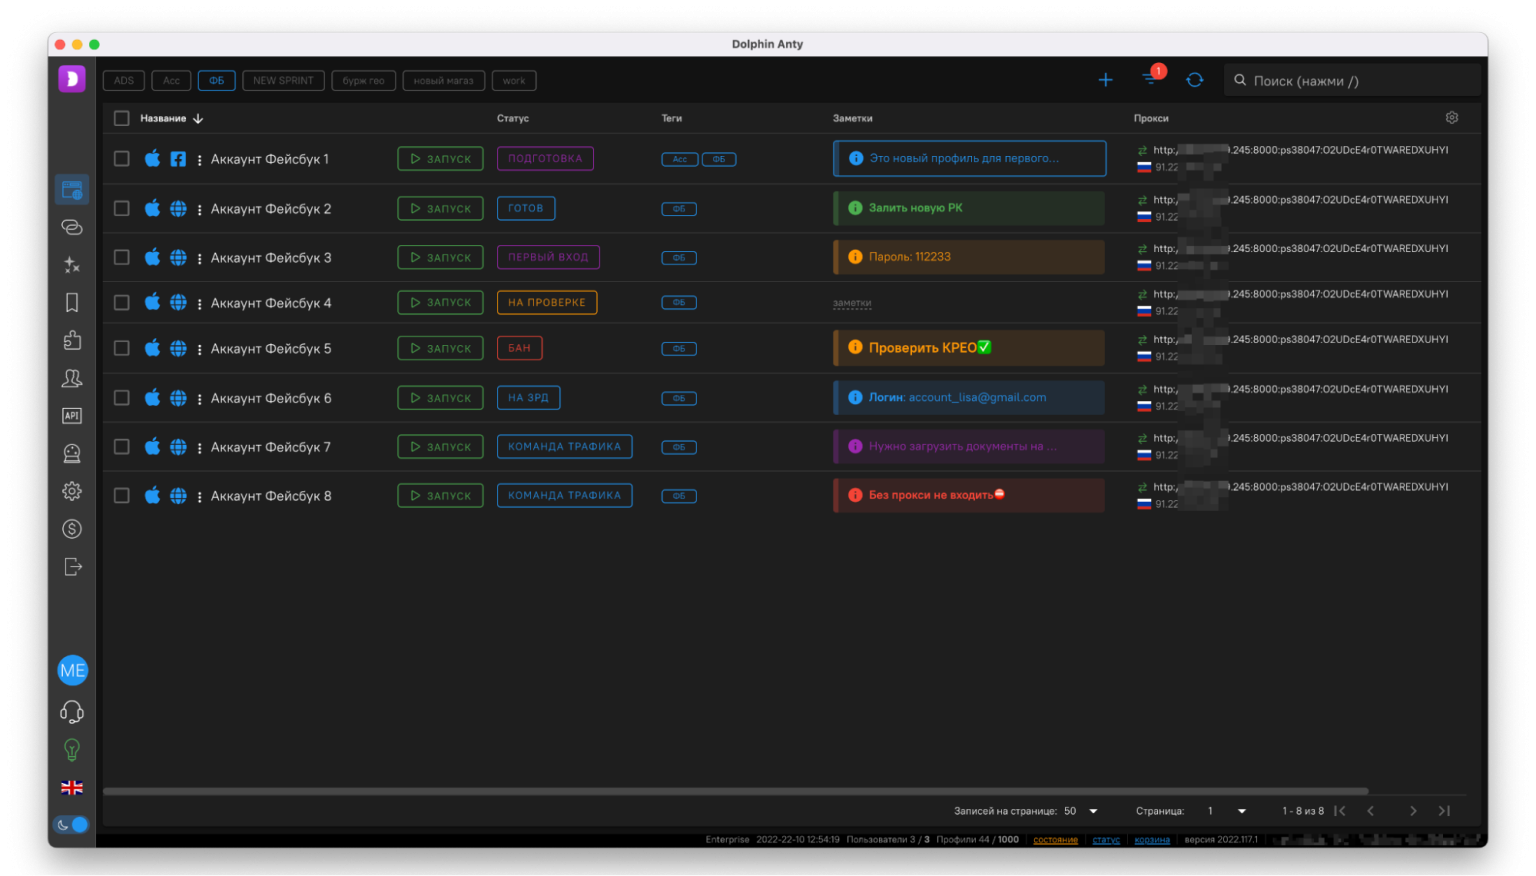Select the новый магаз filter tab
Image resolution: width=1536 pixels, height=876 pixels.
pos(444,81)
